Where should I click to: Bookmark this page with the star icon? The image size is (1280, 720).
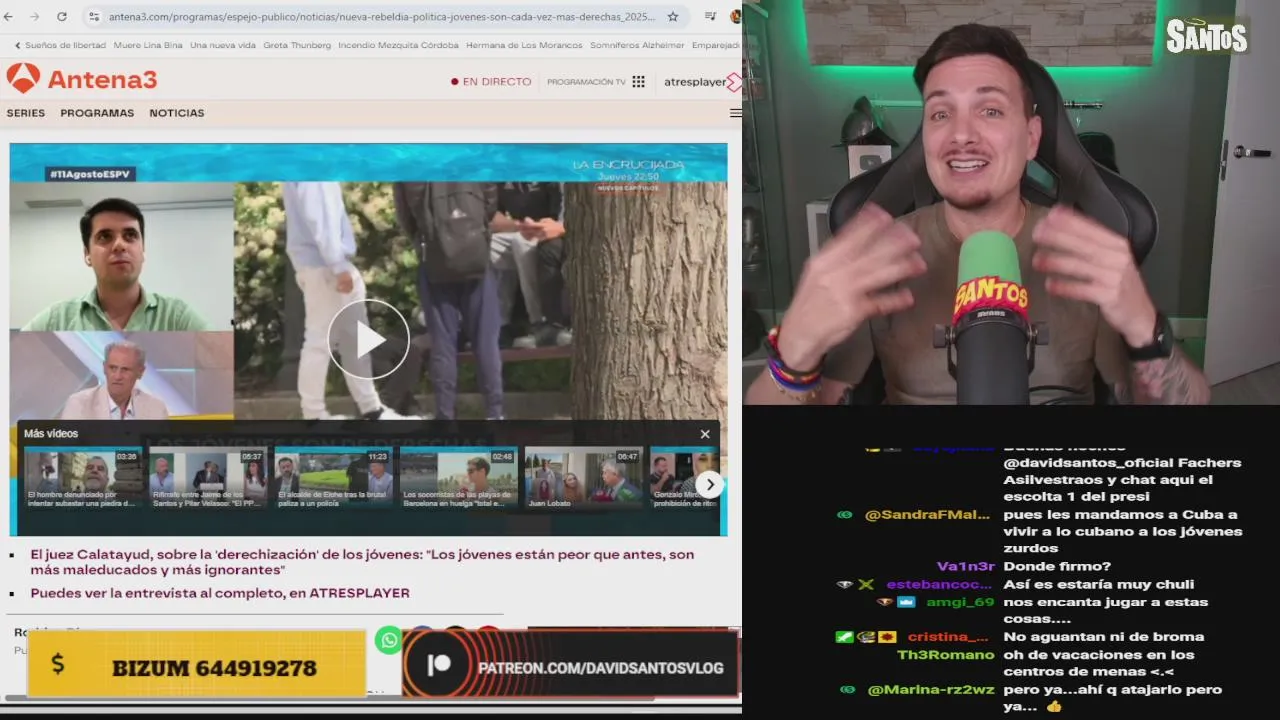coord(673,17)
